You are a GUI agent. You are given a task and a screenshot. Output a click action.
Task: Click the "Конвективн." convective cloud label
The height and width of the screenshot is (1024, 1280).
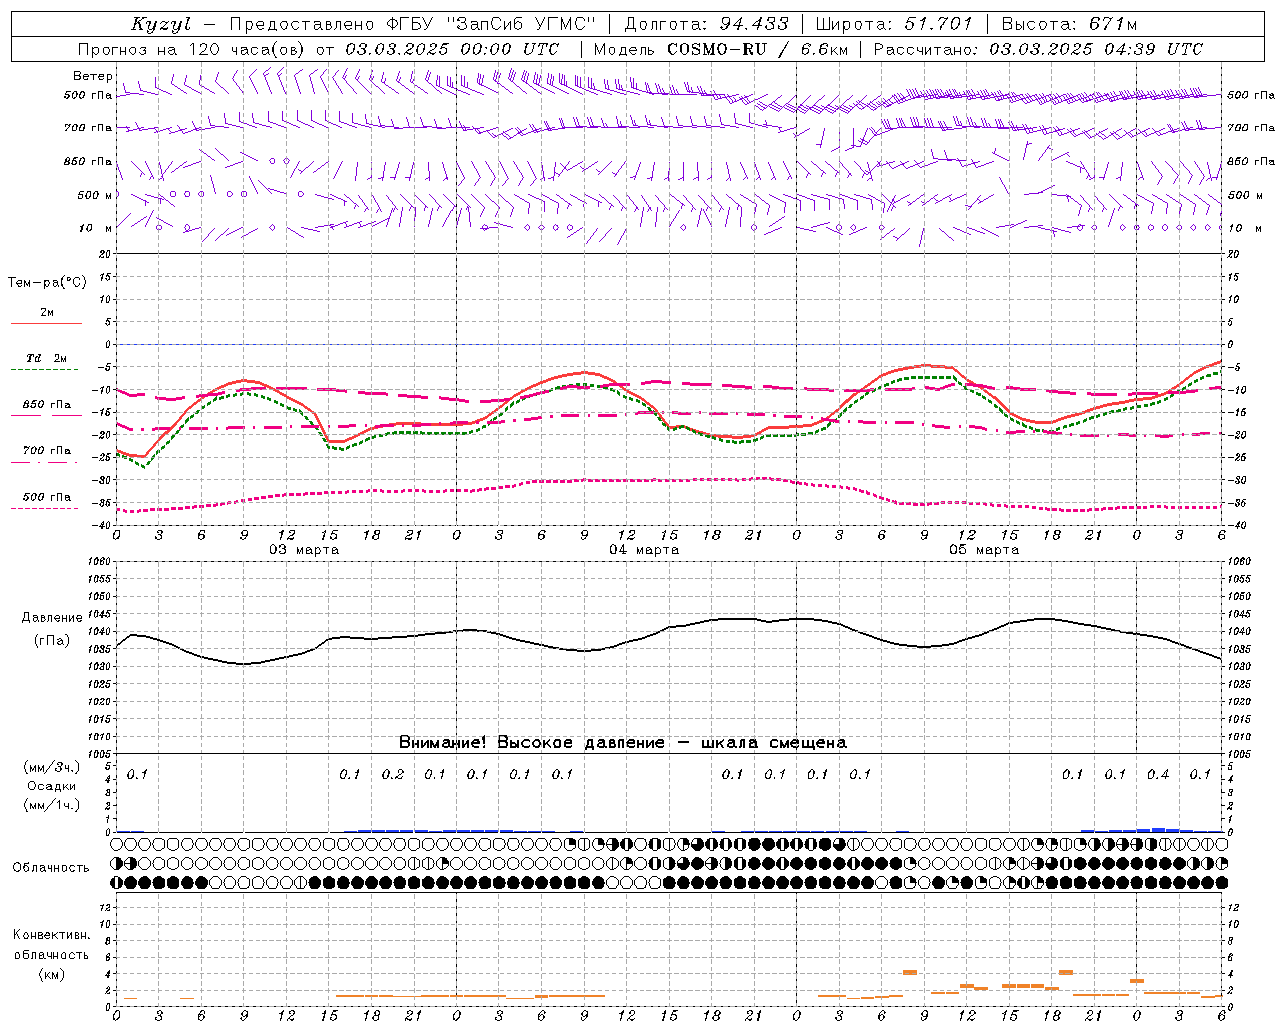[51, 935]
